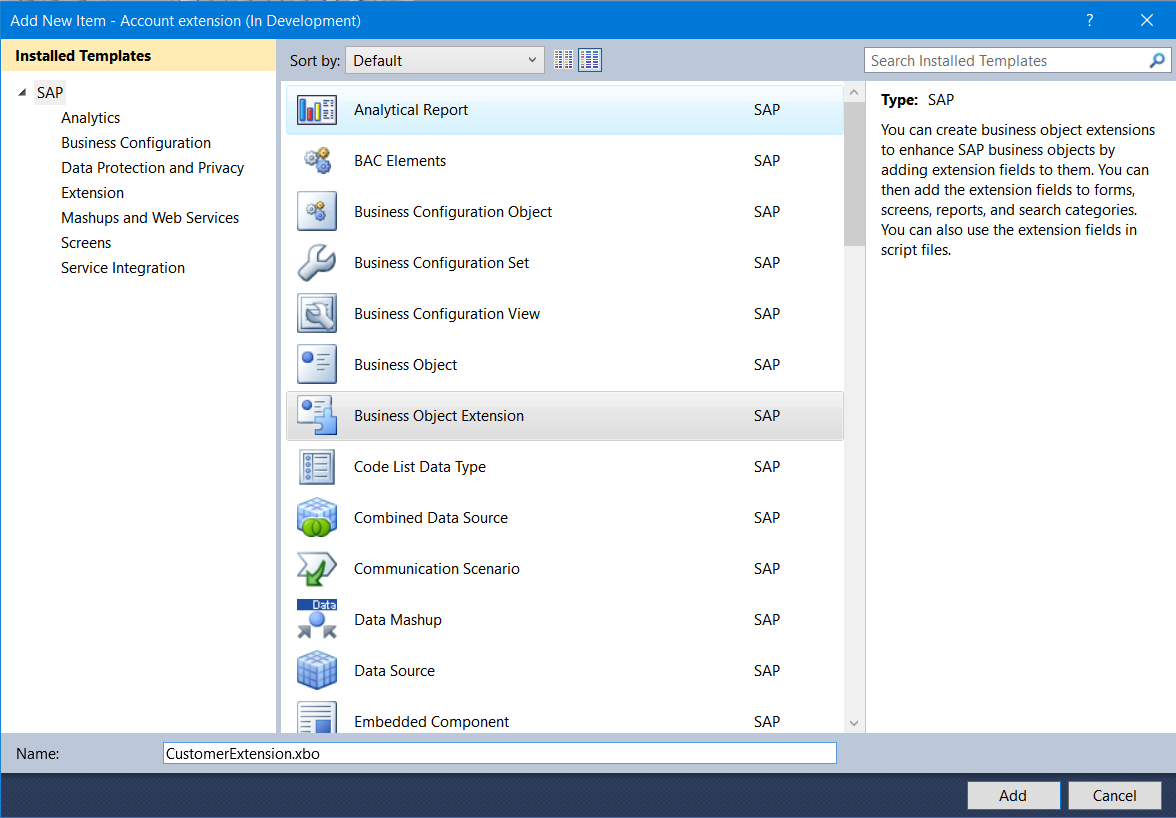Click the BAC Elements gears icon

click(x=317, y=161)
